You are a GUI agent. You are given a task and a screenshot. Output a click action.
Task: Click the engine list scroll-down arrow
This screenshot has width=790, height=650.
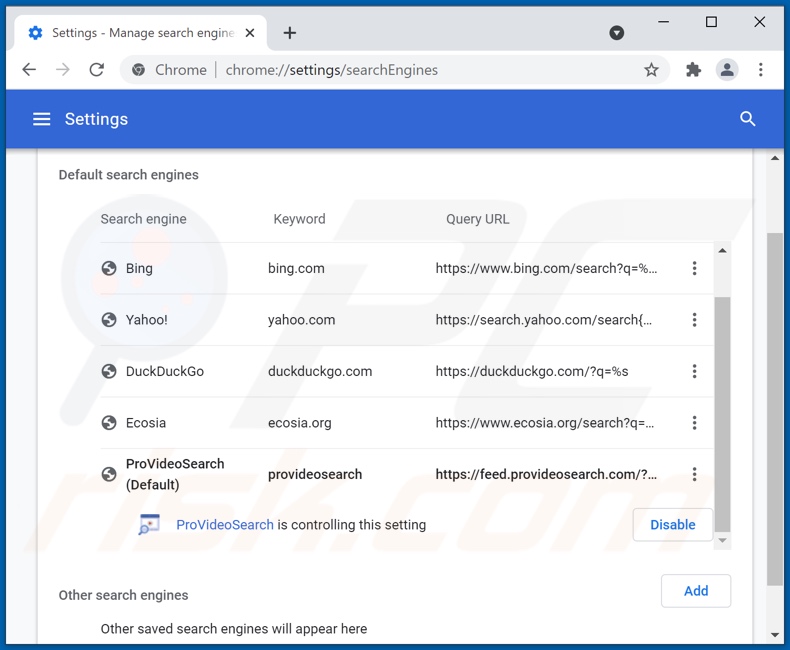[722, 540]
